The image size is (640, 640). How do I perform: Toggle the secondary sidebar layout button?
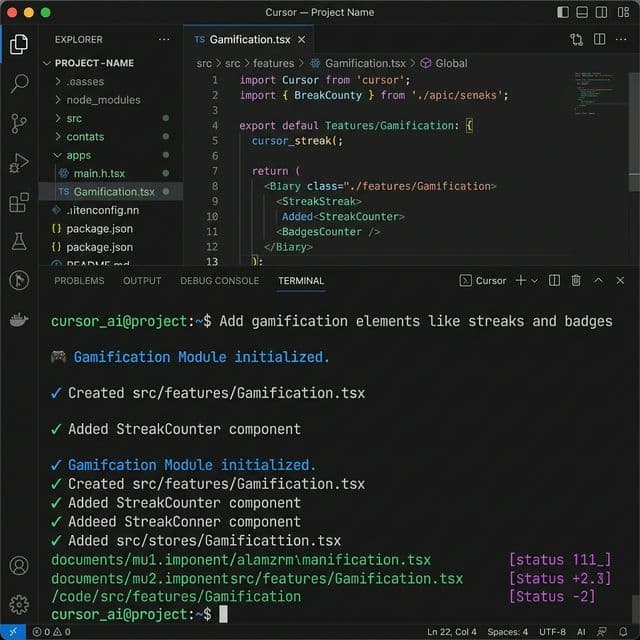point(601,12)
